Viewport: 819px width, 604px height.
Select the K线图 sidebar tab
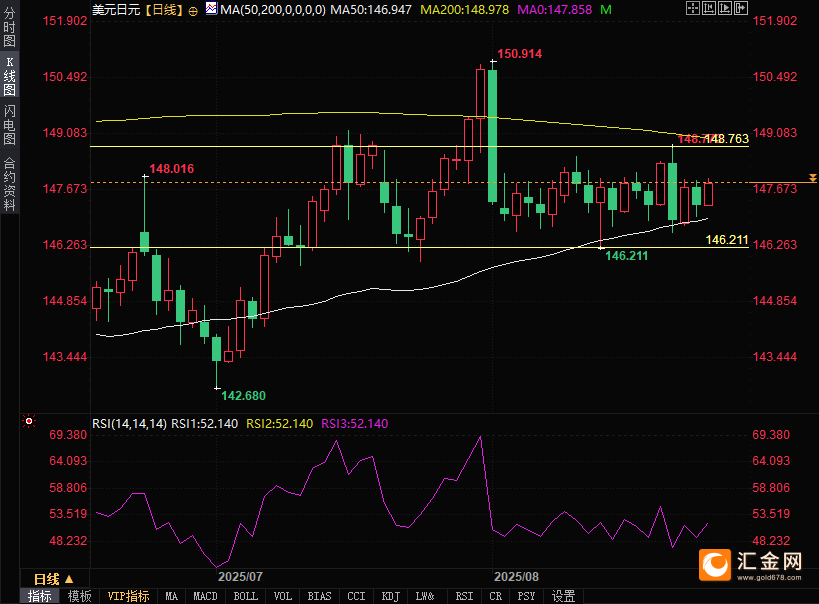[9, 77]
